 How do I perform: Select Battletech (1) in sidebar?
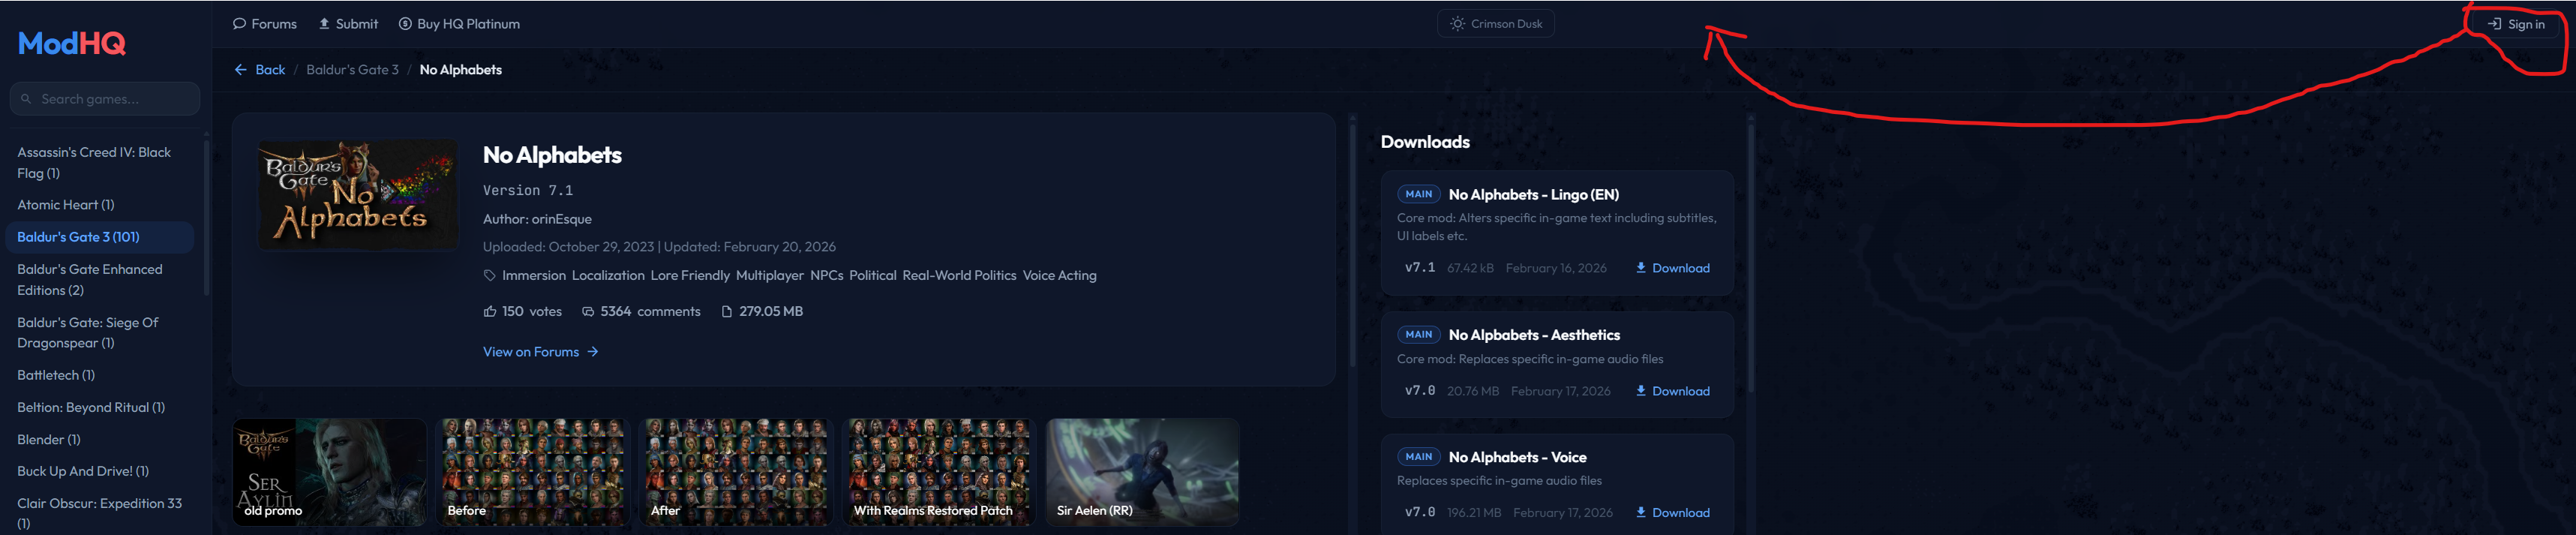56,375
